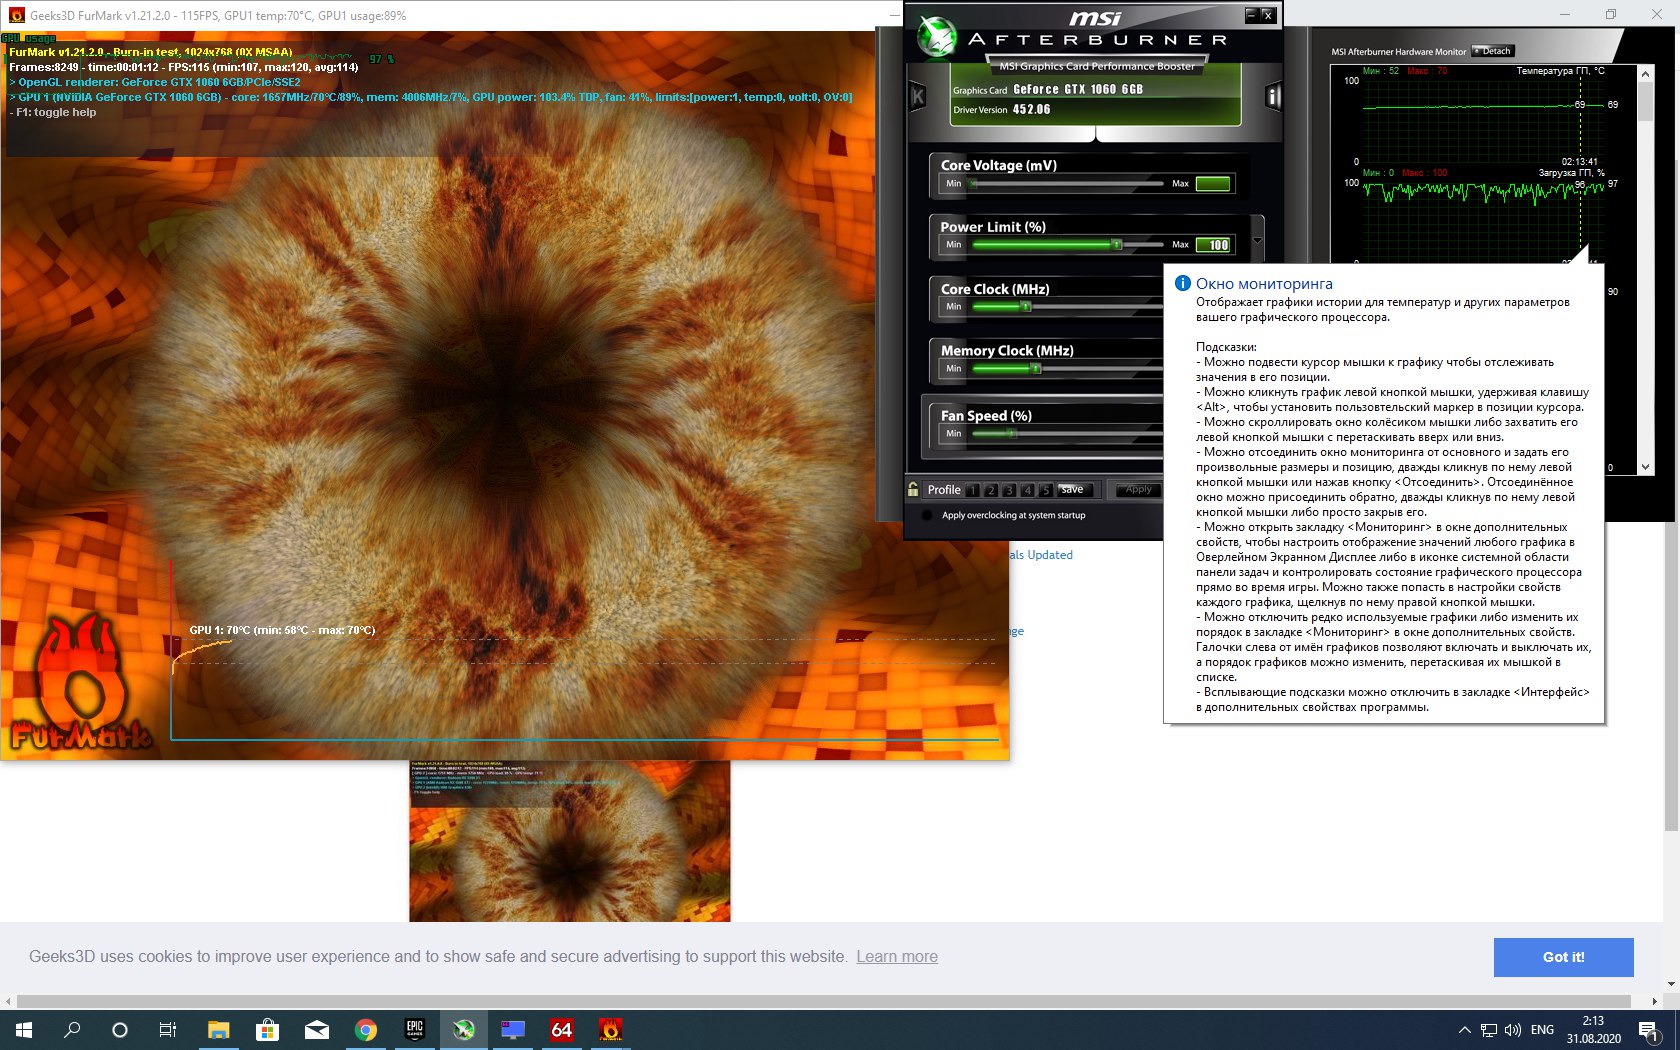This screenshot has width=1680, height=1050.
Task: Switch to FurMark via taskbar icon
Action: [x=610, y=1029]
